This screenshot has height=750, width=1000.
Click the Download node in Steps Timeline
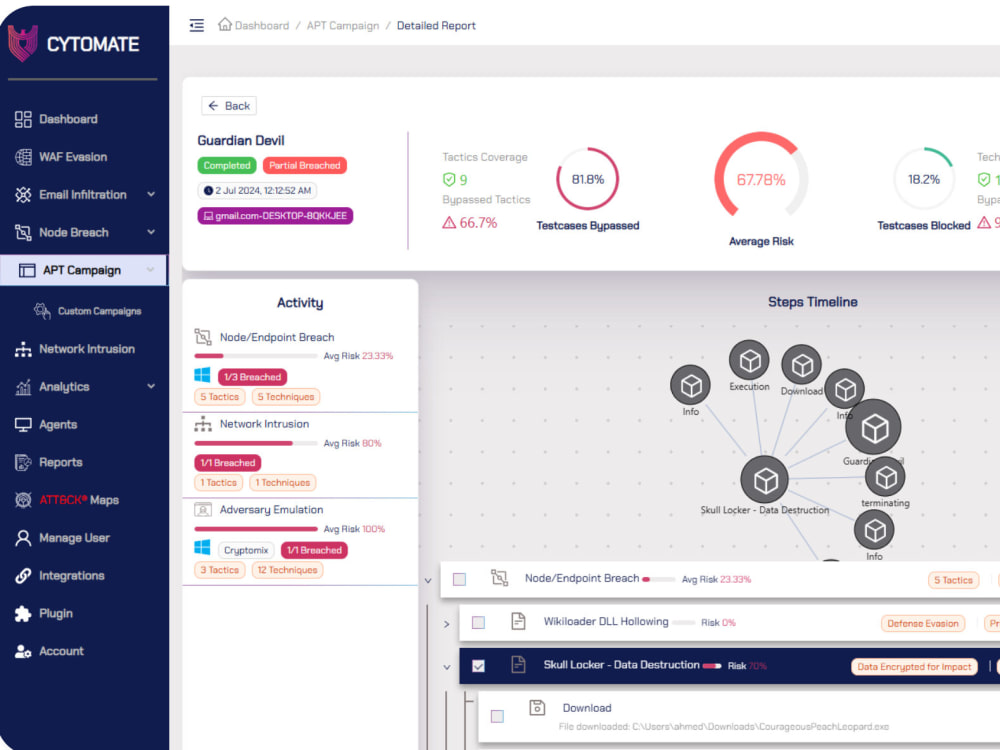pyautogui.click(x=802, y=365)
